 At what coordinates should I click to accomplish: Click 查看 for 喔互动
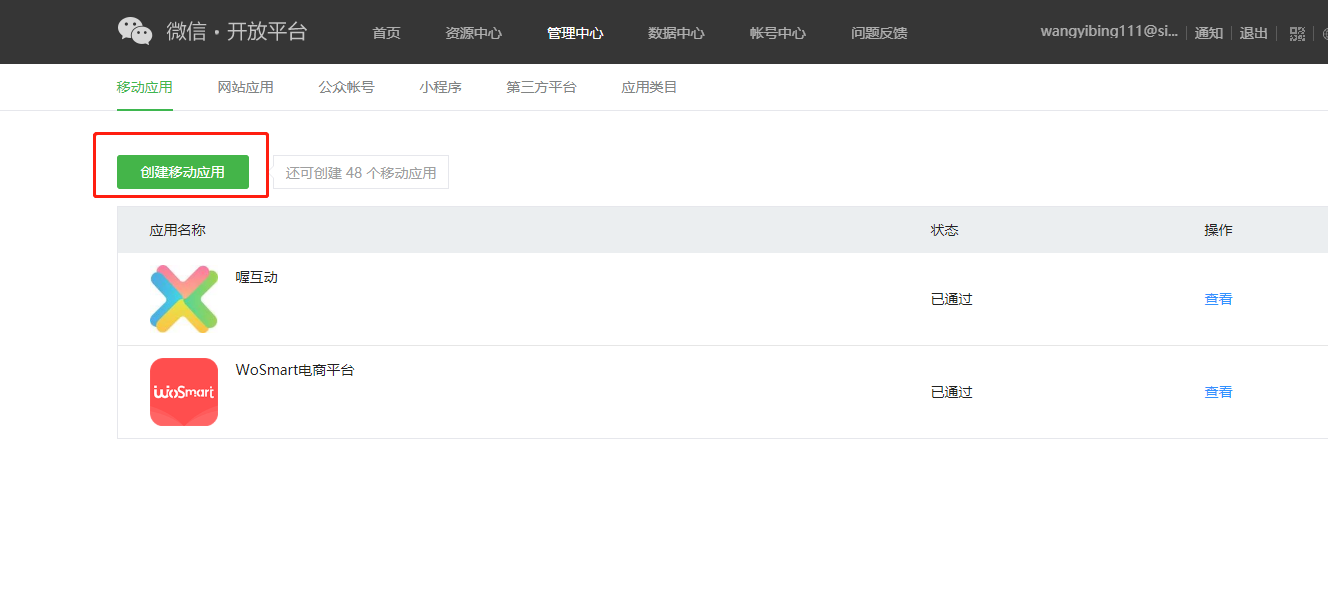coord(1218,299)
